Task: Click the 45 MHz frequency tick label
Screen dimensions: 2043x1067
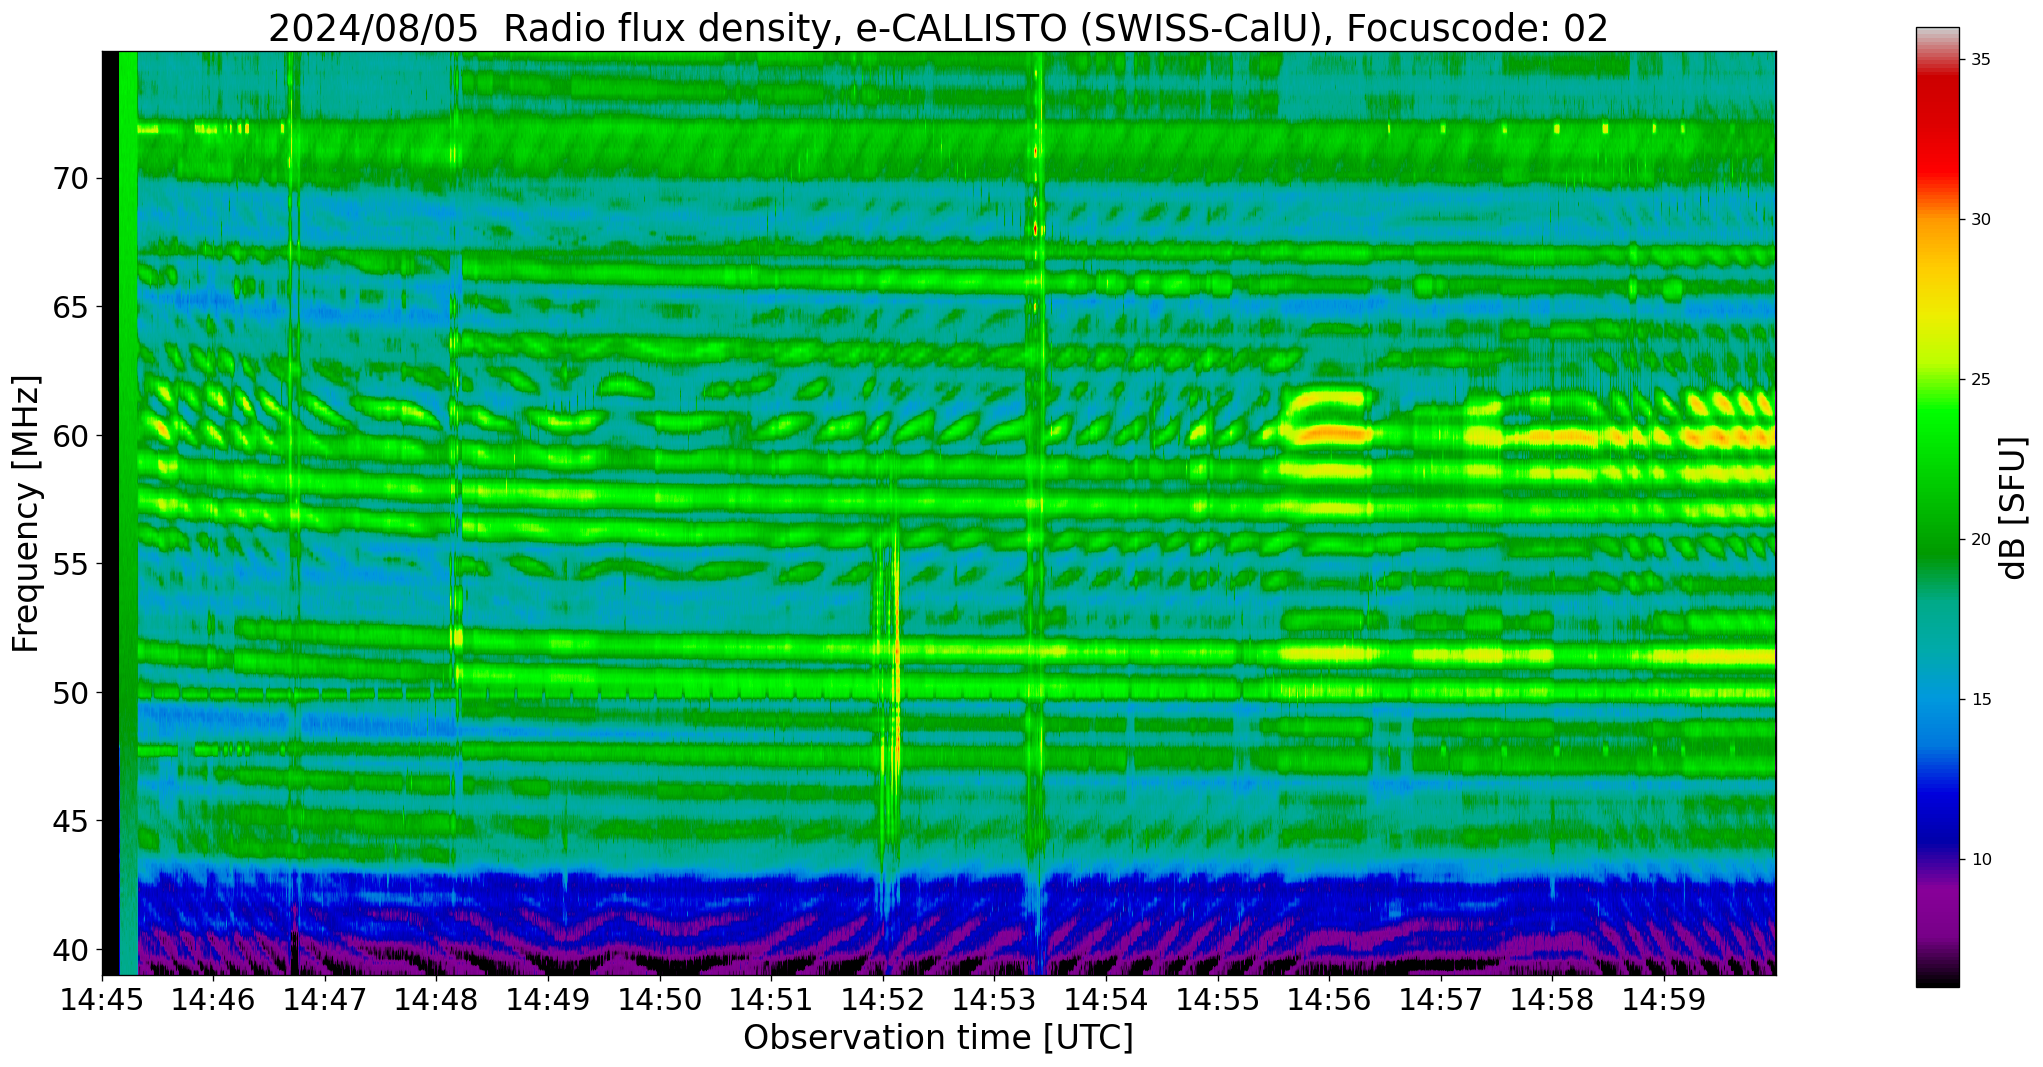Action: (70, 821)
